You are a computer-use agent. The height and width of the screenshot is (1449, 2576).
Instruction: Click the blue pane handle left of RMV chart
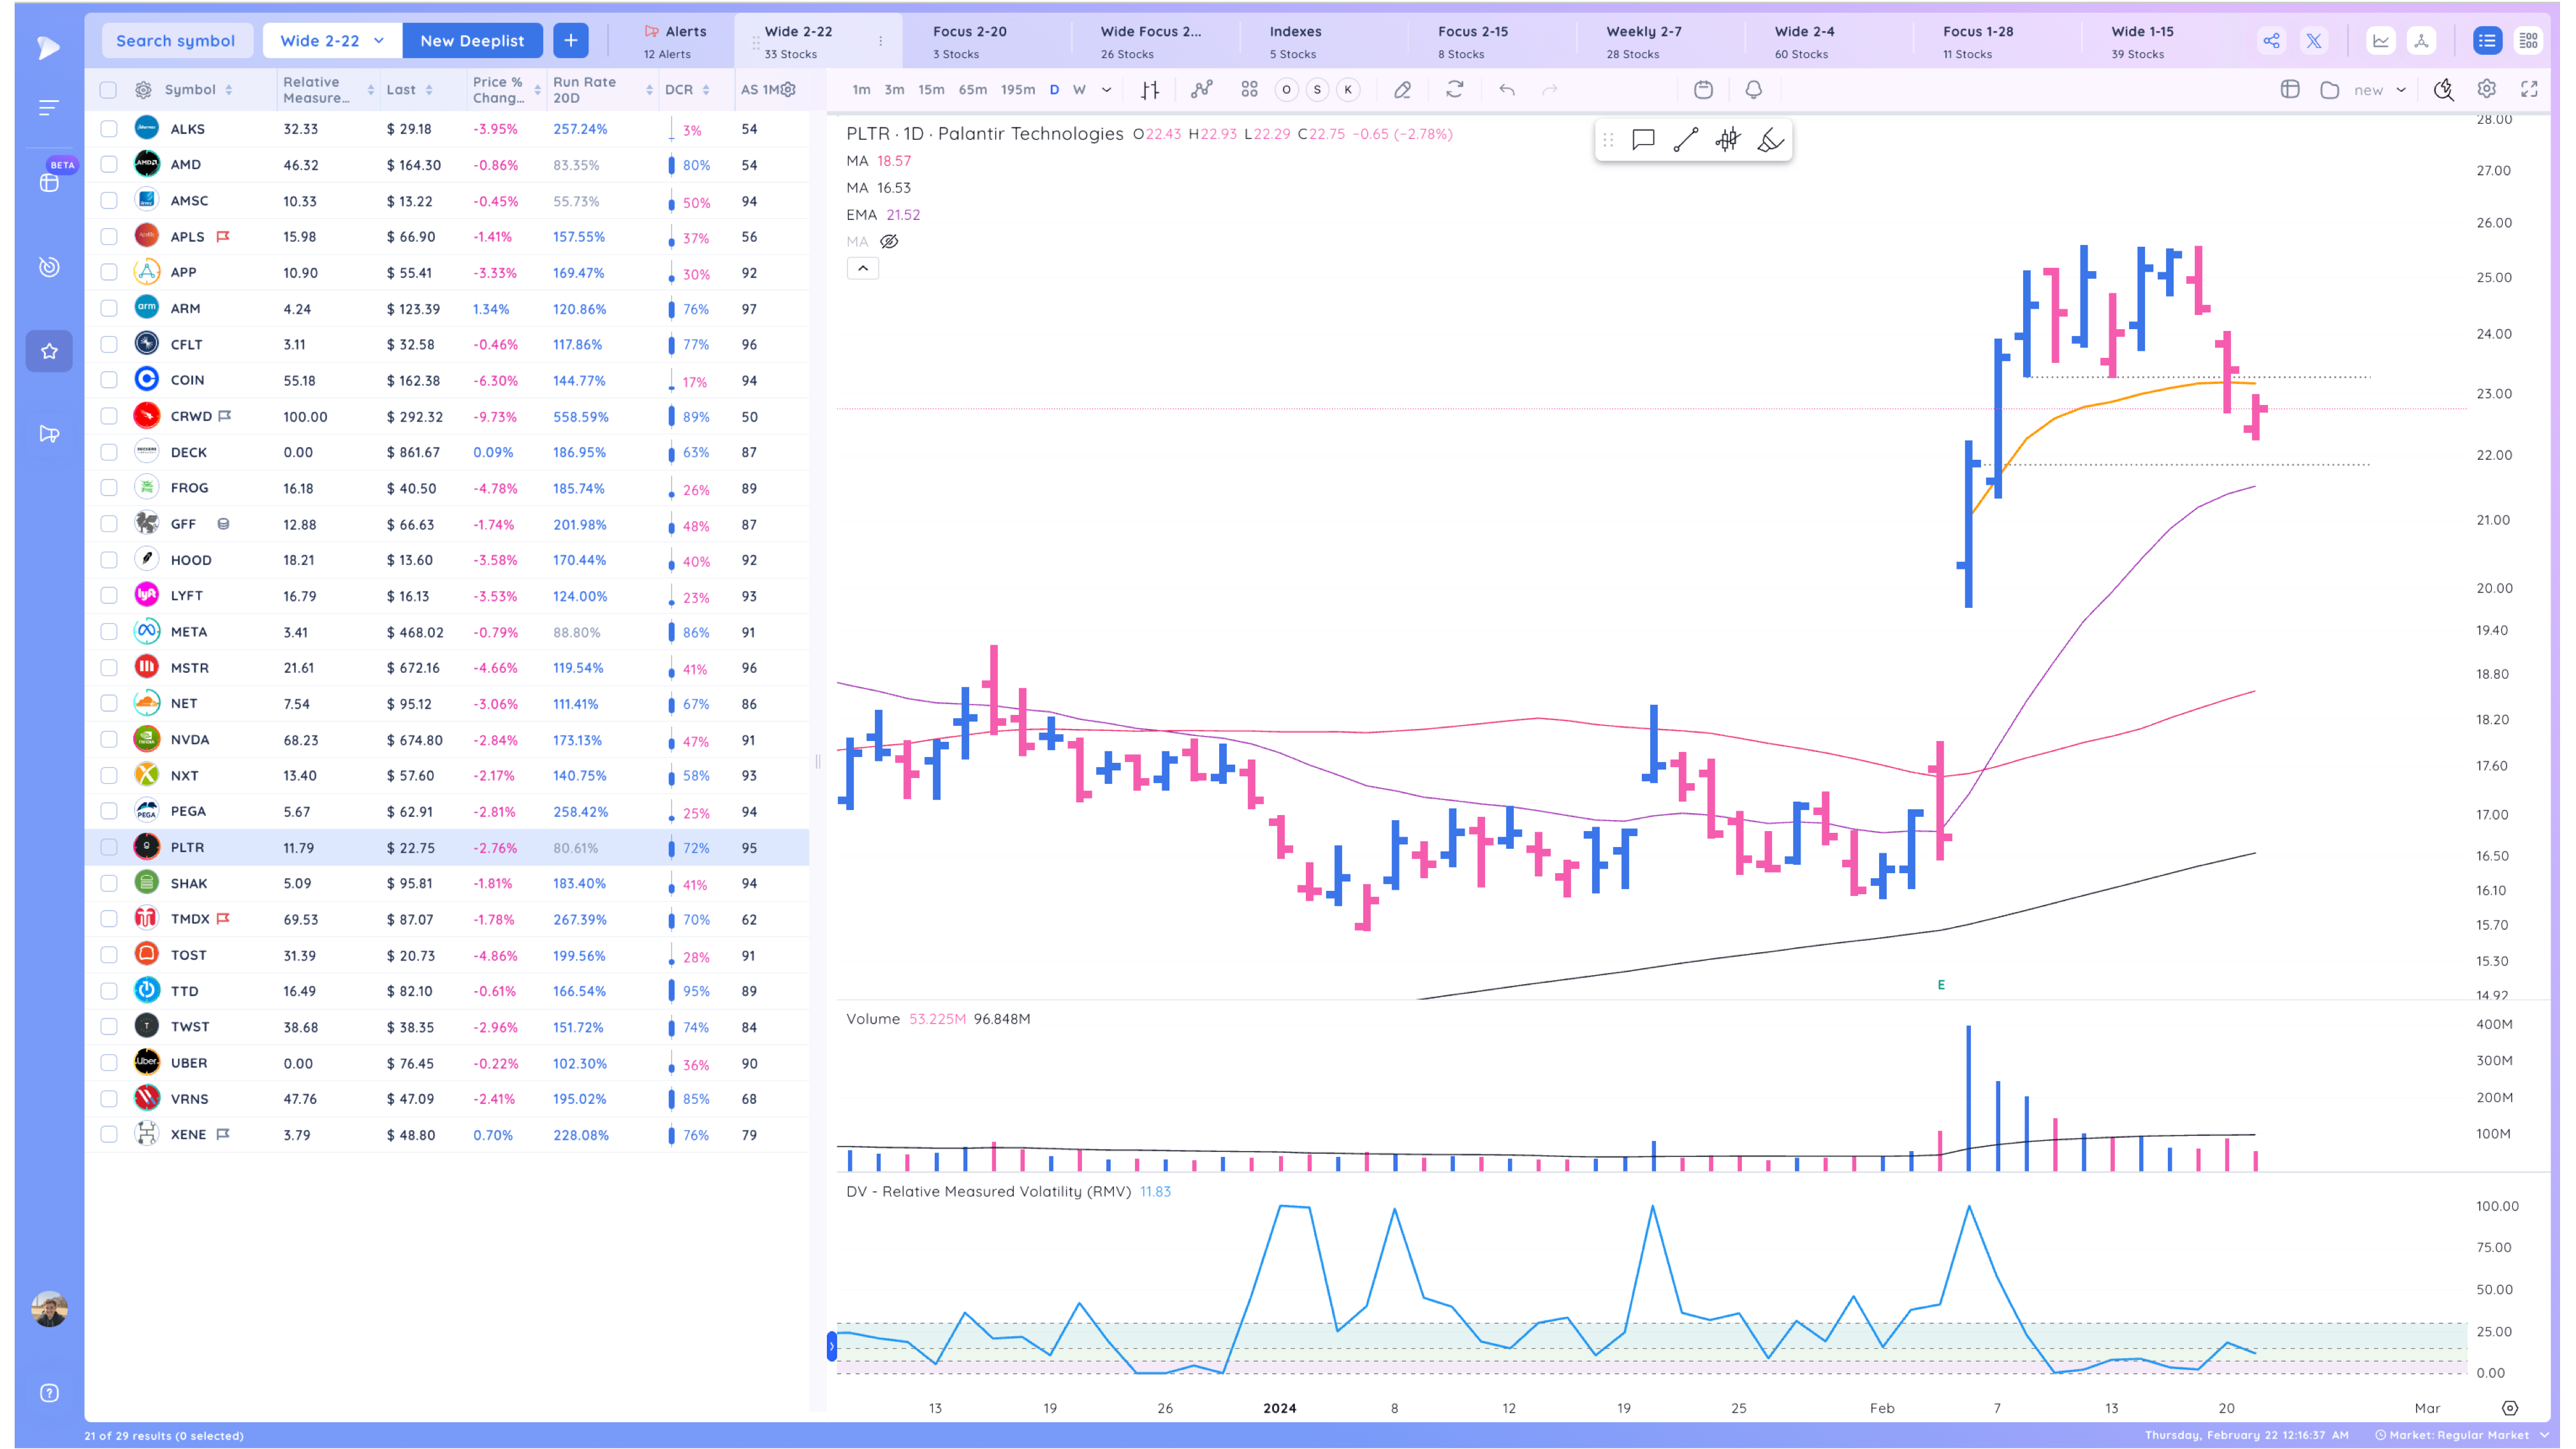(831, 1346)
